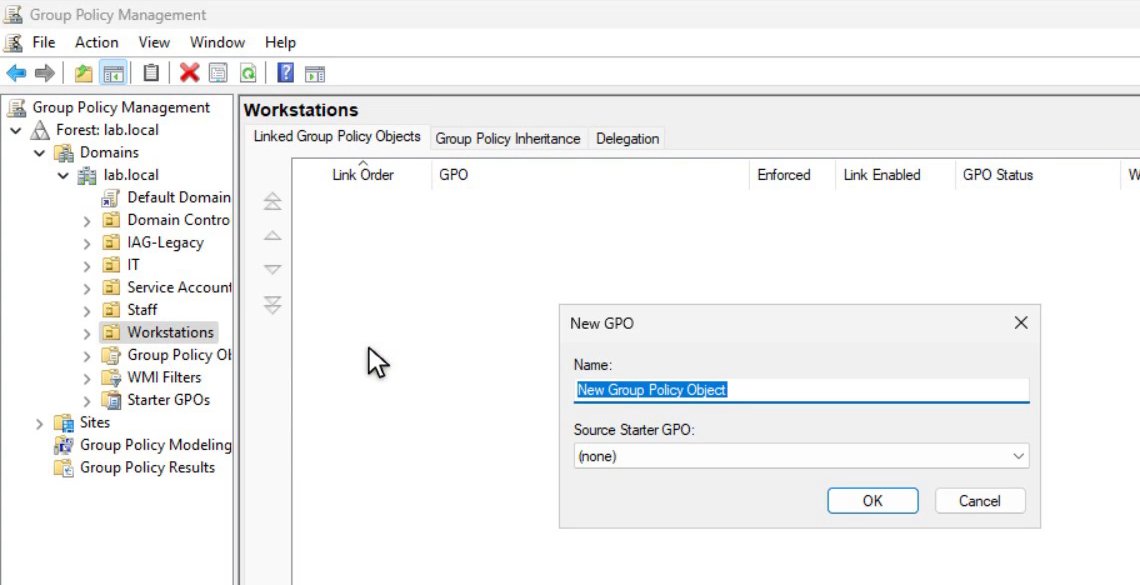This screenshot has width=1140, height=585.
Task: Click the Up one level folder icon
Action: tap(84, 73)
